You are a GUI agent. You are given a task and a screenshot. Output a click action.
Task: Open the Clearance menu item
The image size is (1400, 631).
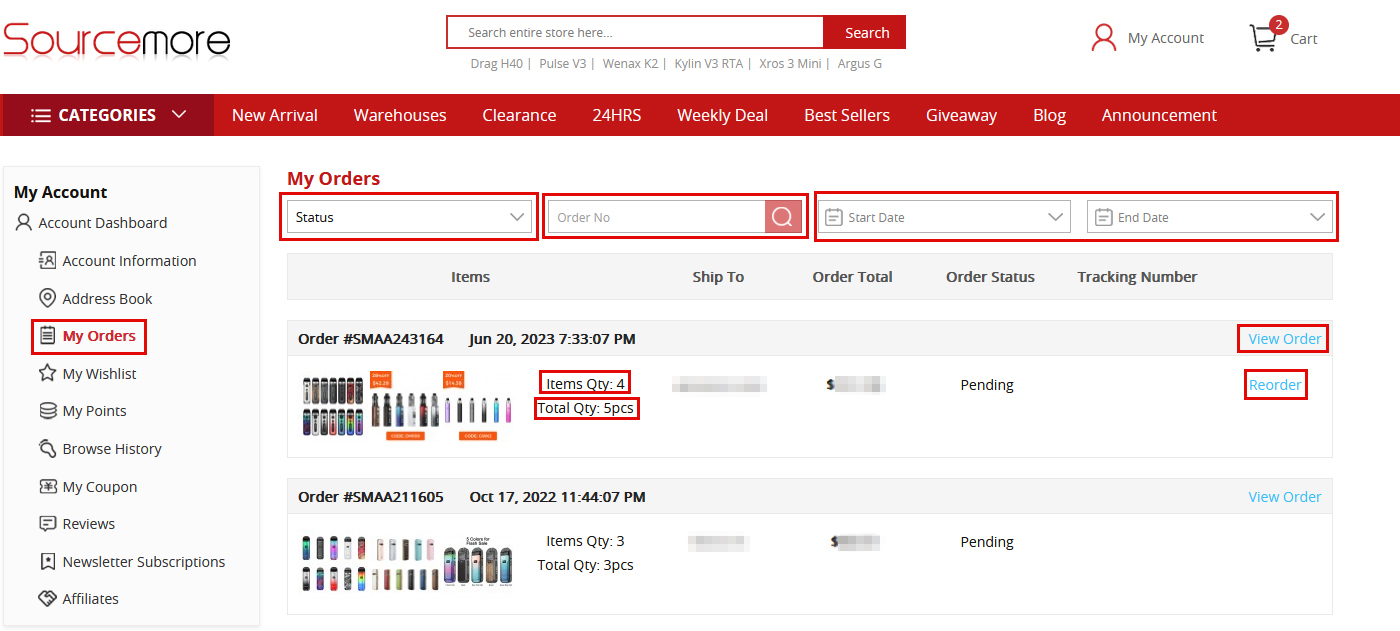519,115
